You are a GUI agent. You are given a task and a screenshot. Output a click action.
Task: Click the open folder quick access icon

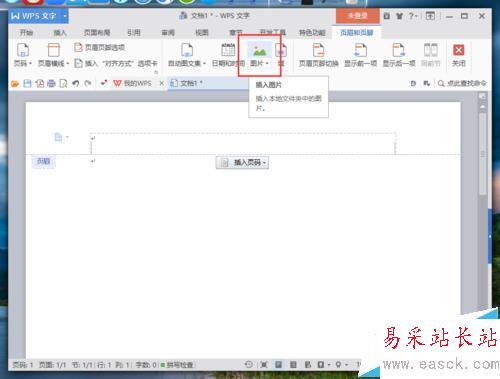tap(15, 83)
